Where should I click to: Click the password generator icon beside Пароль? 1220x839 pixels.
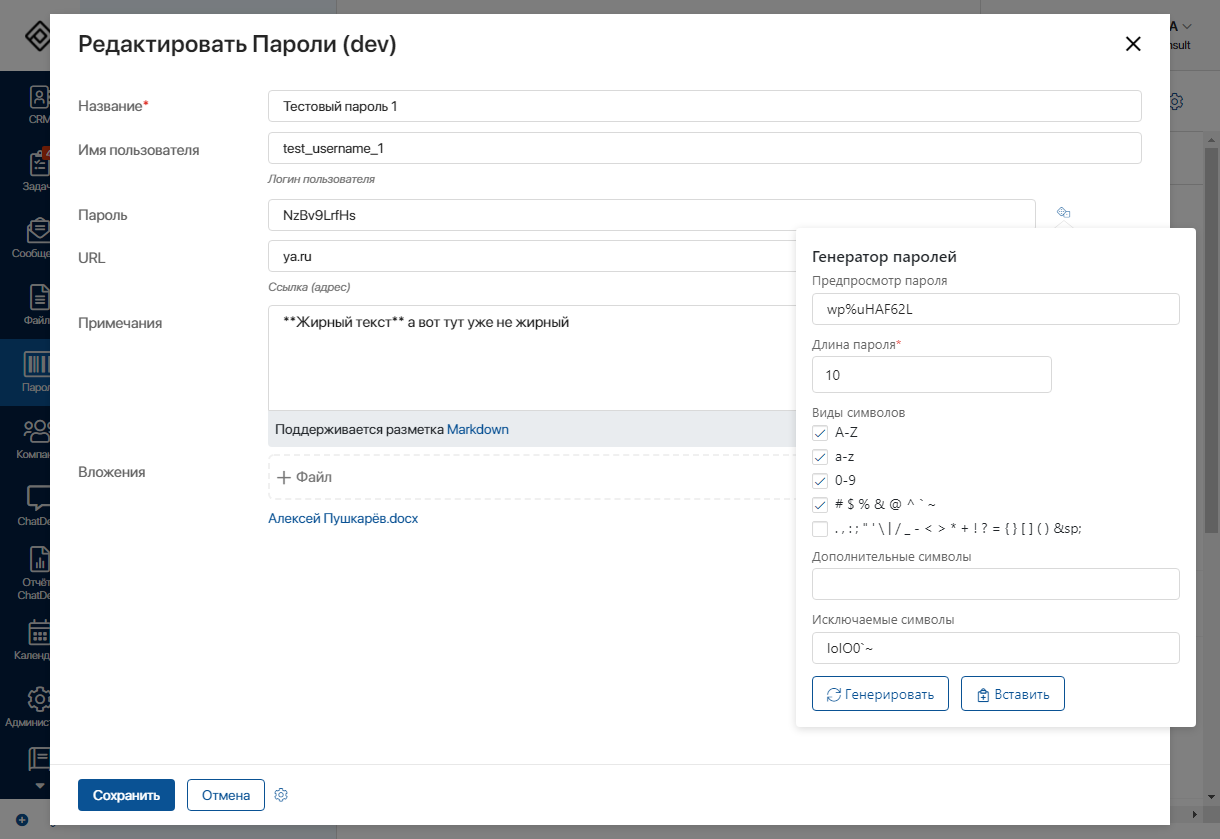tap(1064, 213)
